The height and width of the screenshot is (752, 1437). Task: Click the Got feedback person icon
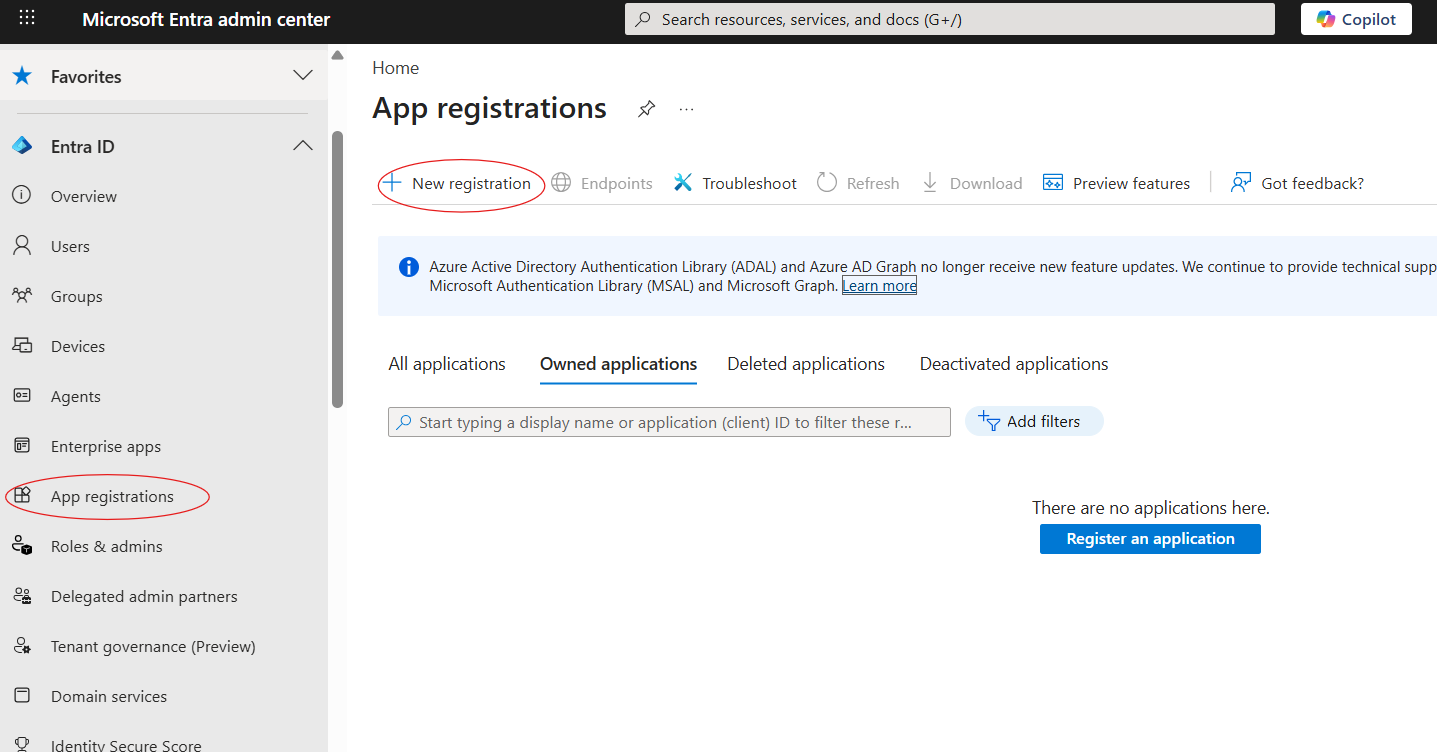[x=1241, y=183]
